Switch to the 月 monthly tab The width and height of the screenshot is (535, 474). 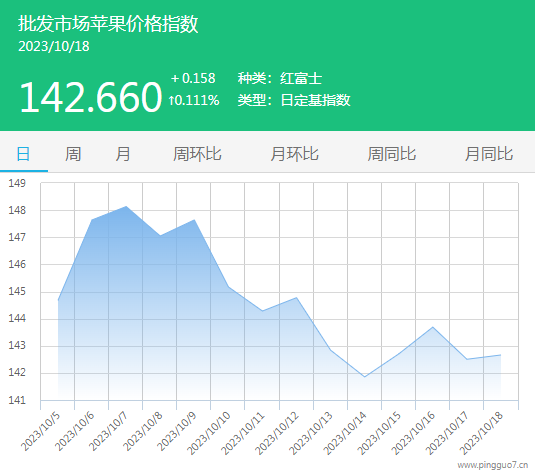point(123,154)
